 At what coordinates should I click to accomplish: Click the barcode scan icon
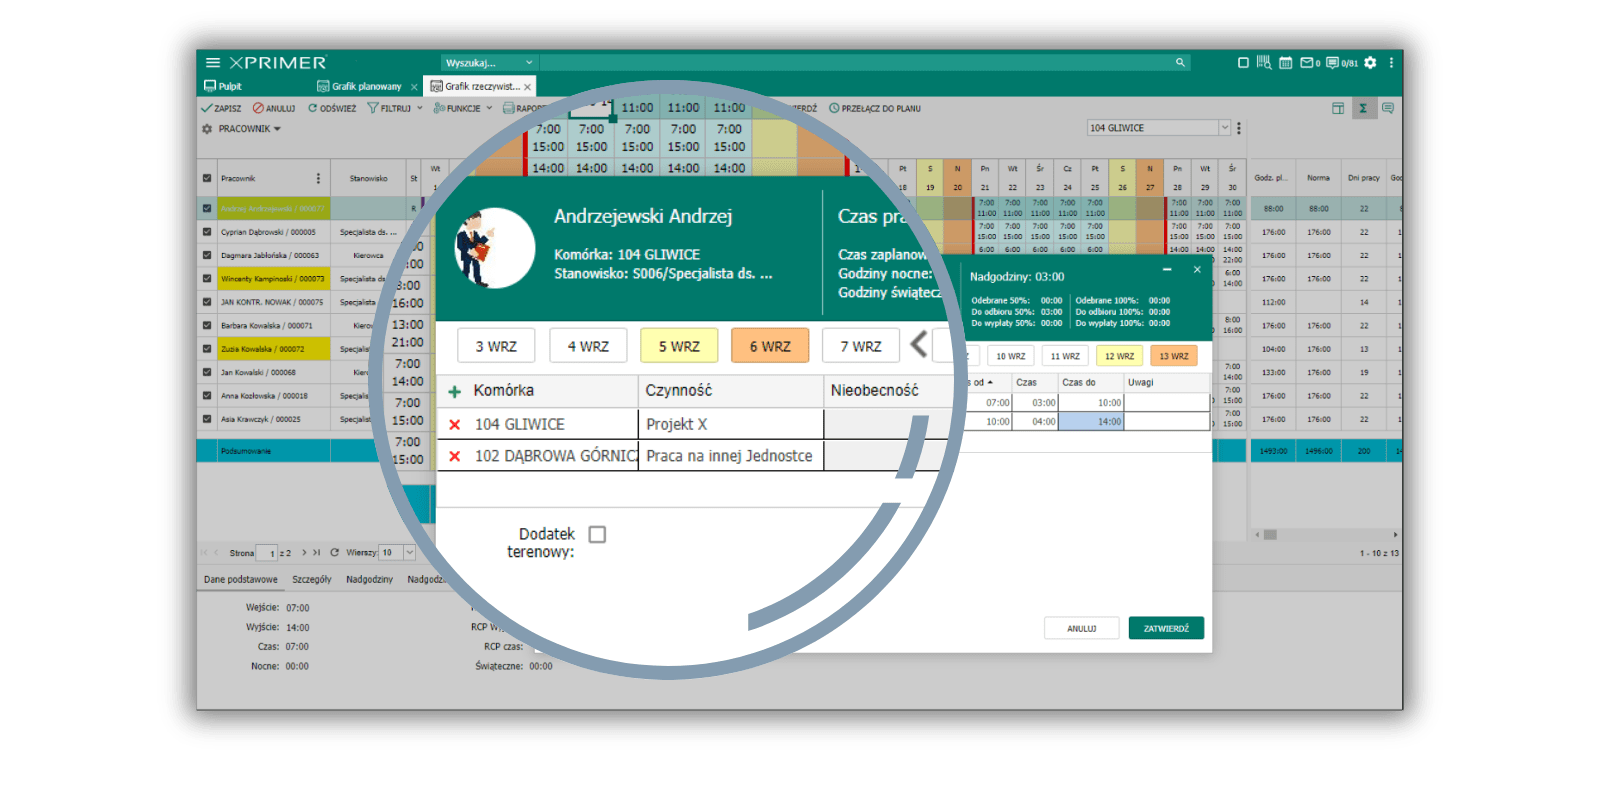coord(1264,63)
